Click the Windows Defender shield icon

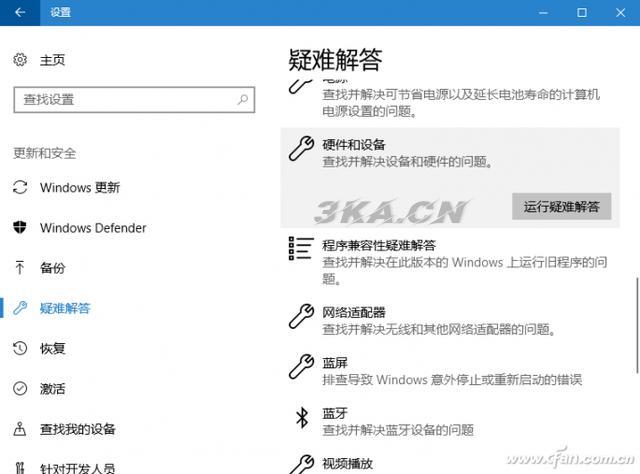click(20, 227)
